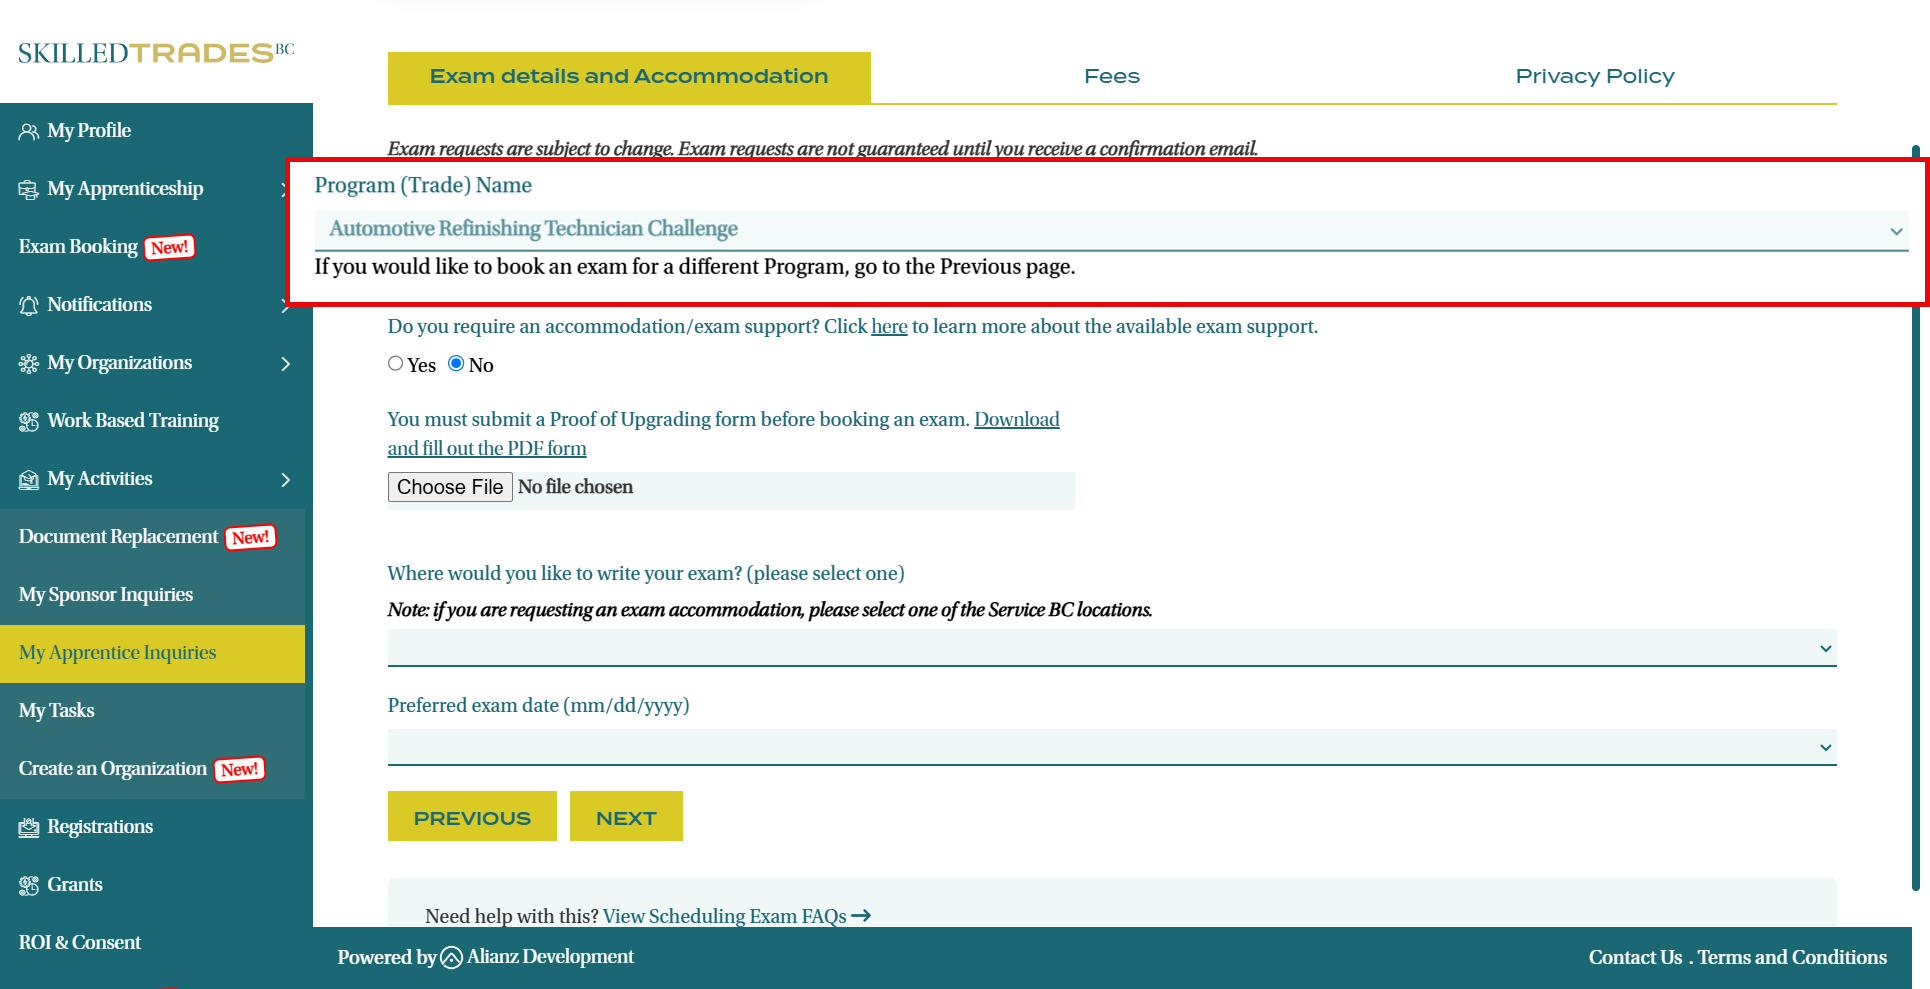Click the Choose File button
This screenshot has height=989, width=1930.
tap(450, 487)
